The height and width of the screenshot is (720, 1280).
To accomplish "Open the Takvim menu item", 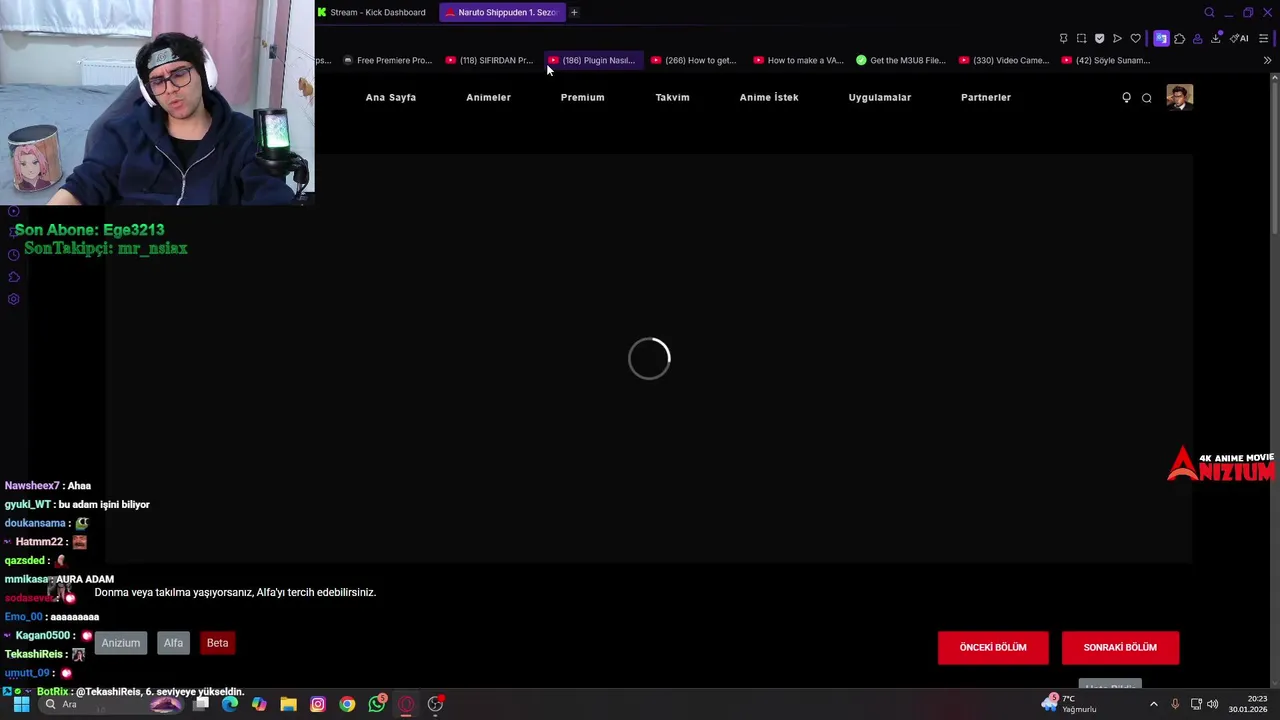I will (672, 97).
